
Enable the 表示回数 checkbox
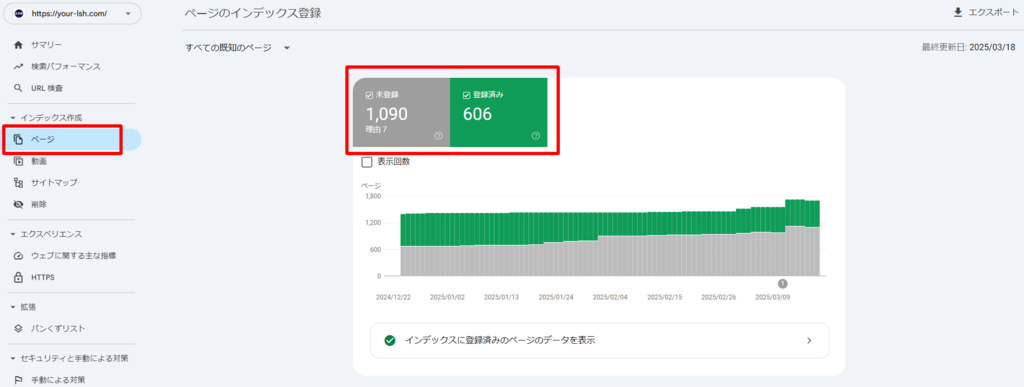click(367, 162)
